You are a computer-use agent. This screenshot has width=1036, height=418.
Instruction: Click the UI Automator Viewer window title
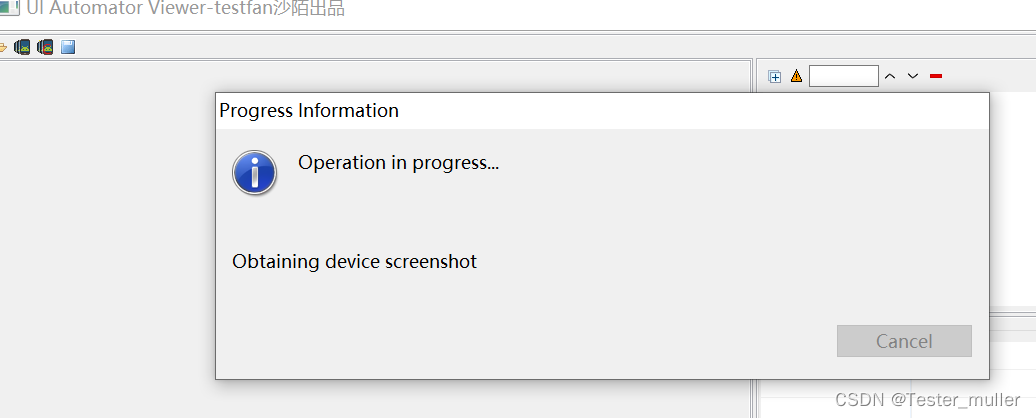point(186,8)
